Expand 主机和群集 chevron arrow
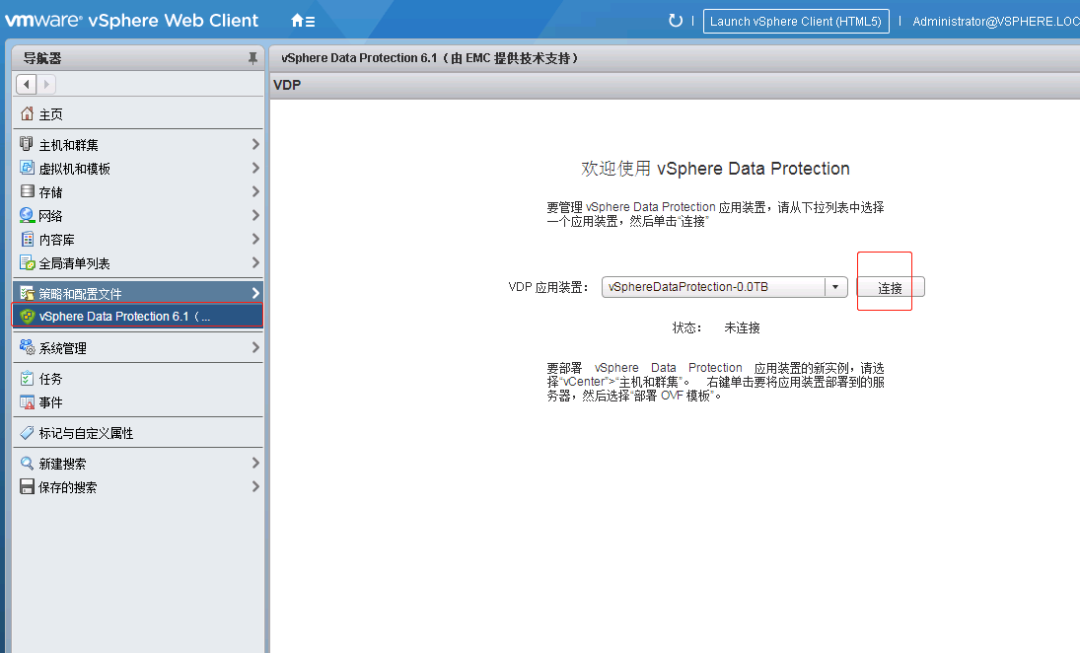This screenshot has height=653, width=1080. point(255,144)
